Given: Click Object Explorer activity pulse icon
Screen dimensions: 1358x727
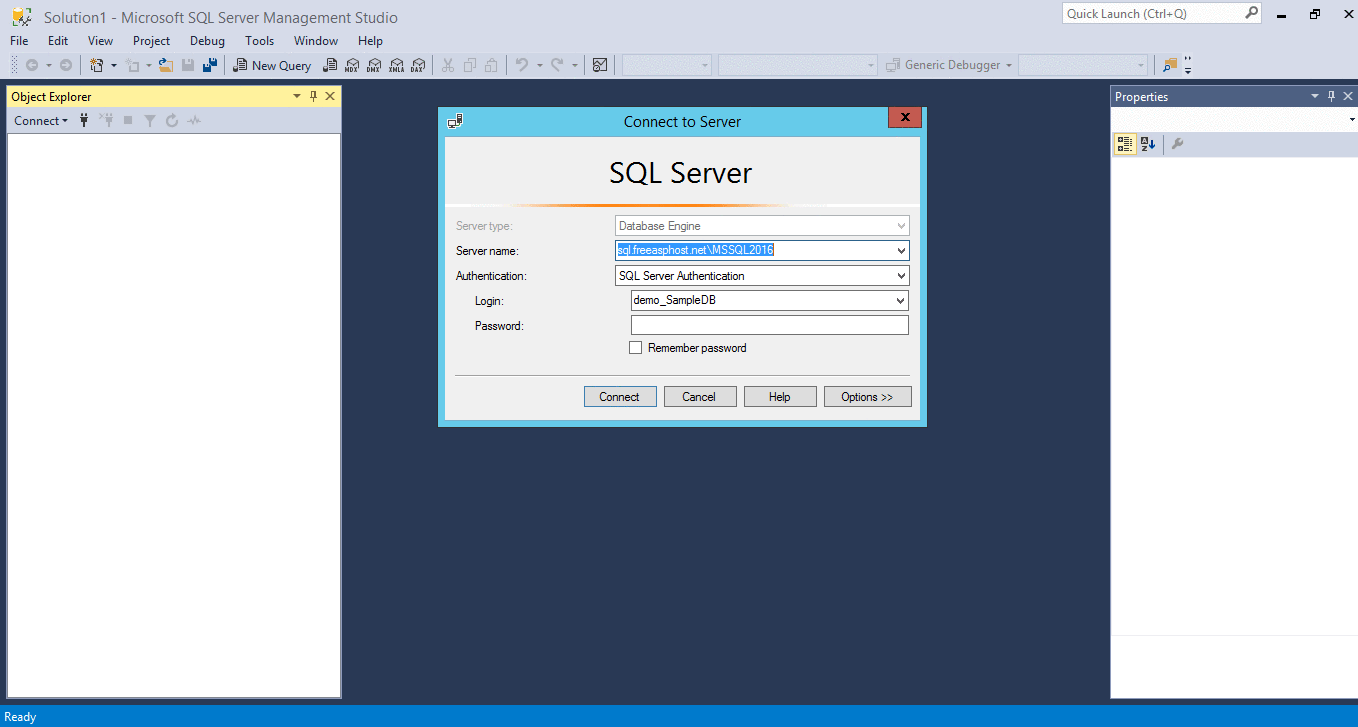Looking at the screenshot, I should [194, 120].
